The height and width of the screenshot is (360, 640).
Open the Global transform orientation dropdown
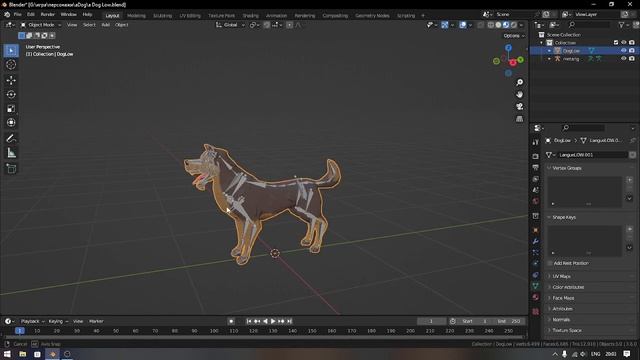point(230,25)
